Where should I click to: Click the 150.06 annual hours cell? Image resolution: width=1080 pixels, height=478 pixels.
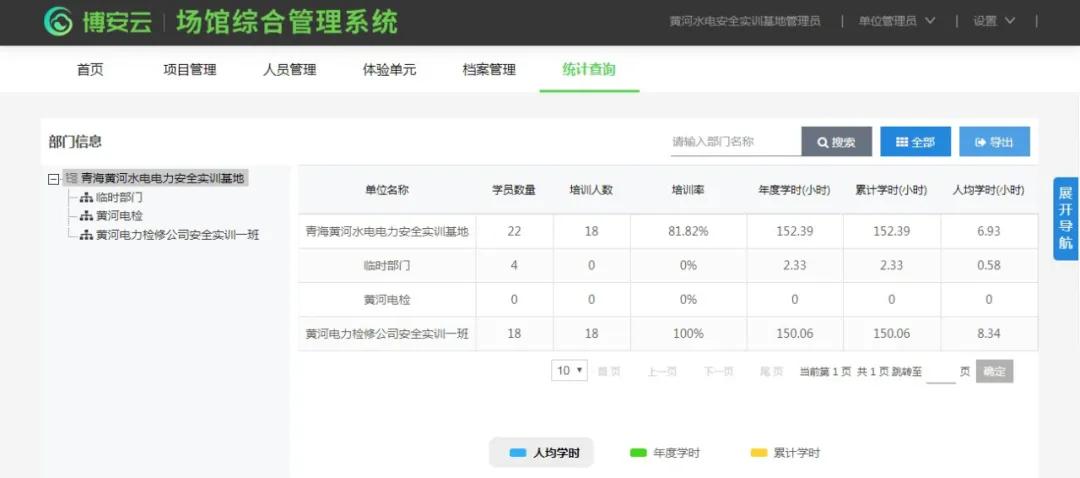[x=794, y=333]
